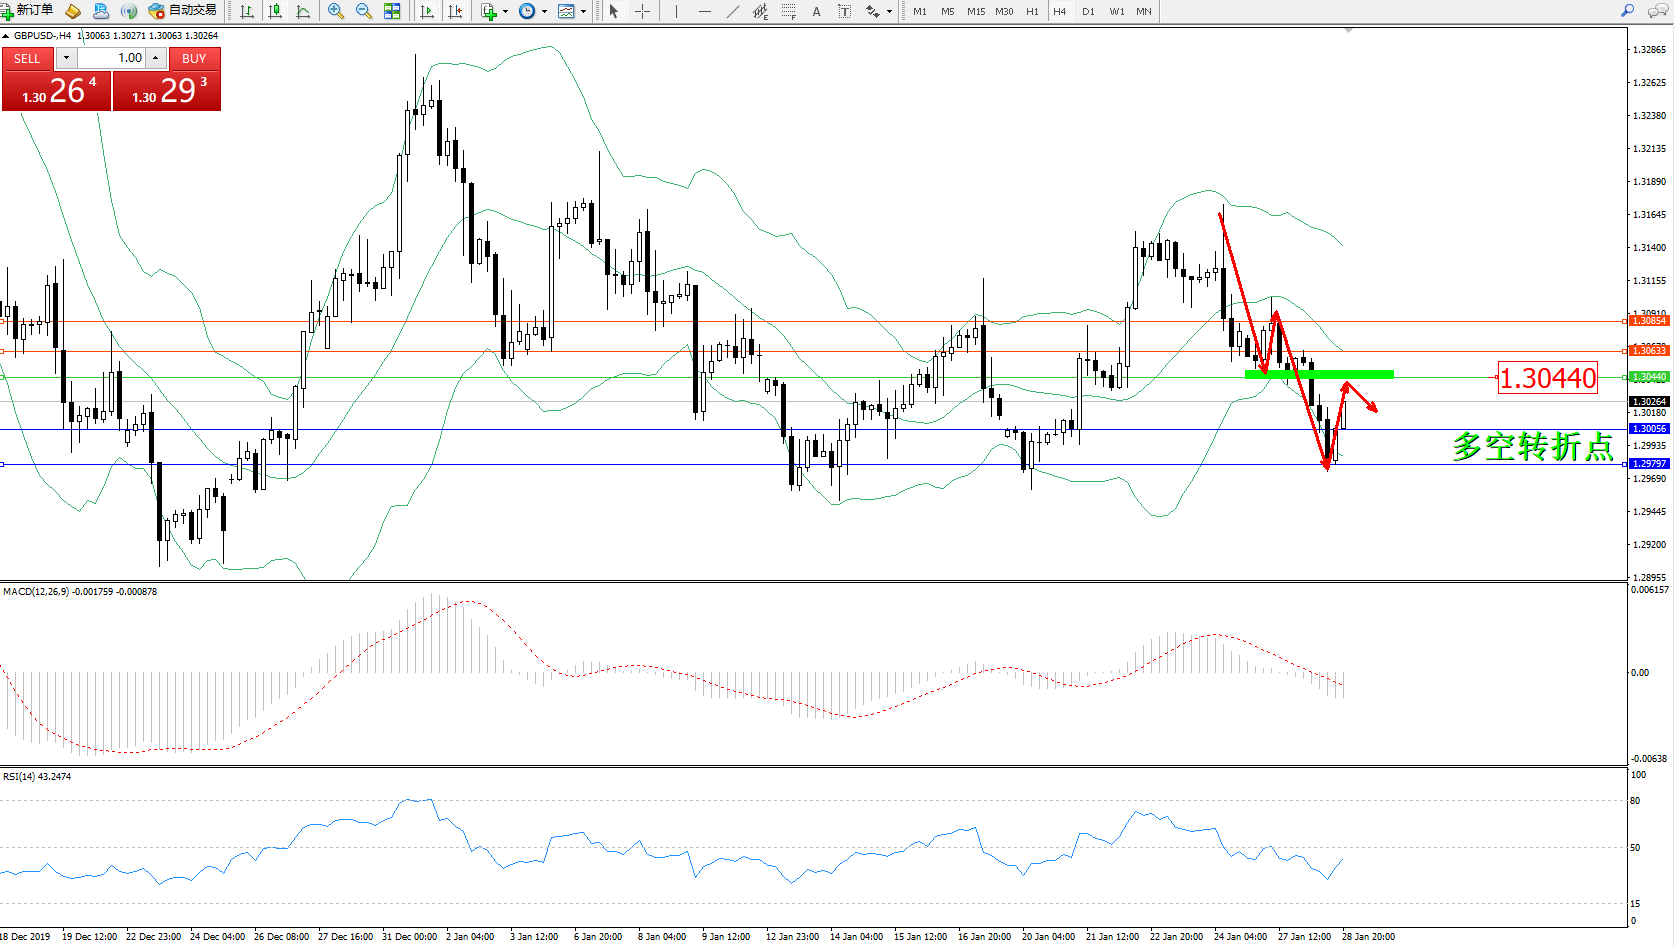Select the line chart display icon
The width and height of the screenshot is (1674, 946).
click(303, 11)
